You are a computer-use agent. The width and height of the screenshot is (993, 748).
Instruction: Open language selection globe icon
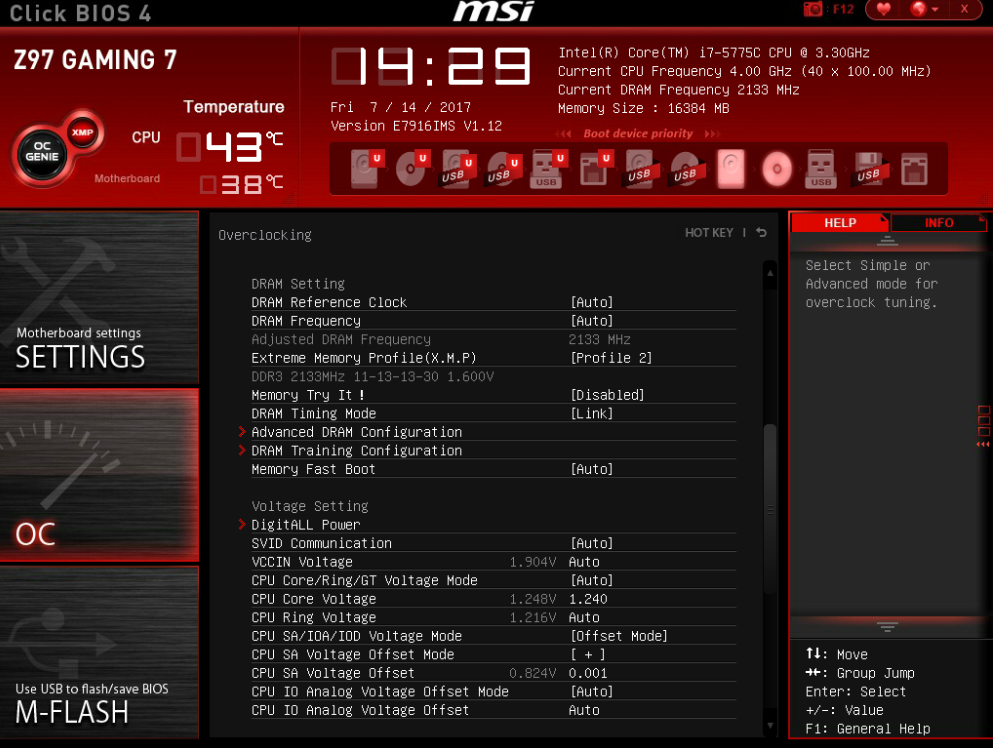919,9
